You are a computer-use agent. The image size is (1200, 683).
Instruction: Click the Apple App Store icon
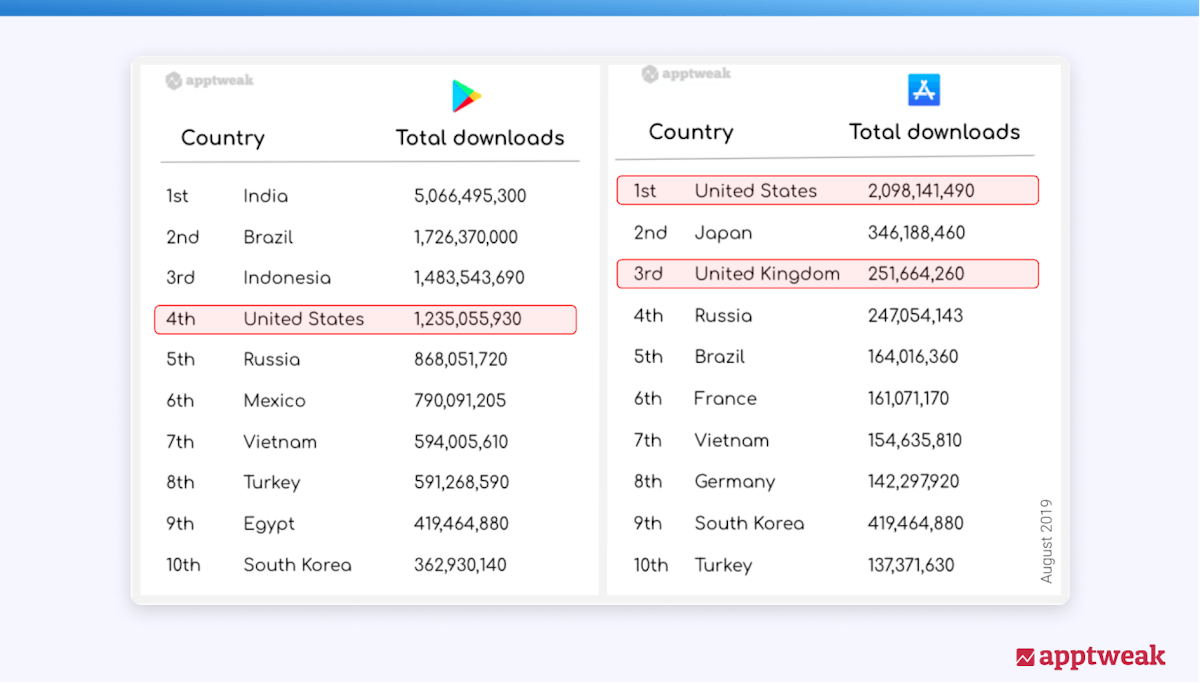pos(924,90)
